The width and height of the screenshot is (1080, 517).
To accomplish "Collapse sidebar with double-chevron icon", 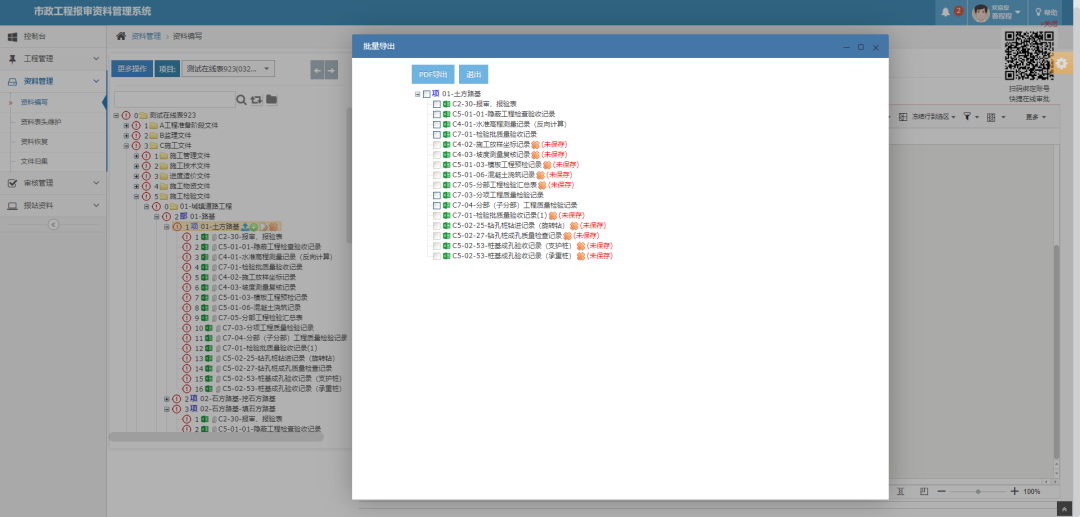I will (x=53, y=224).
